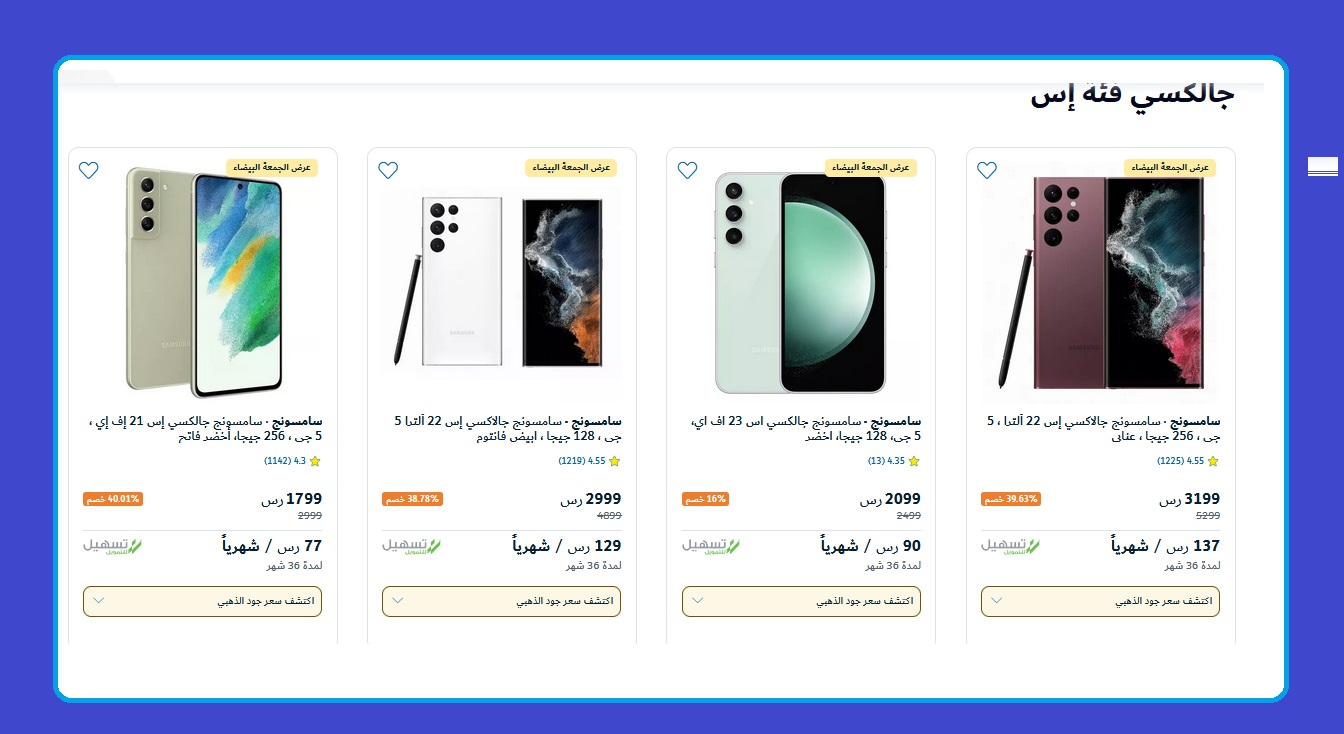Add Galaxy S22 Ultra burgundy to wishlist
The height and width of the screenshot is (734, 1344).
click(x=987, y=170)
